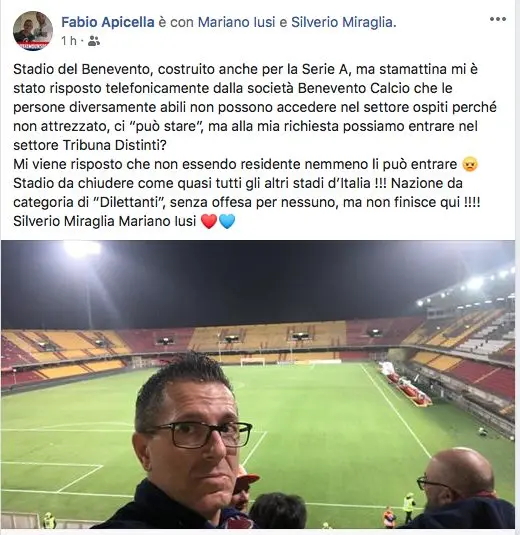Click the bright floodlight in the photo
This screenshot has width=520, height=535.
point(82,248)
